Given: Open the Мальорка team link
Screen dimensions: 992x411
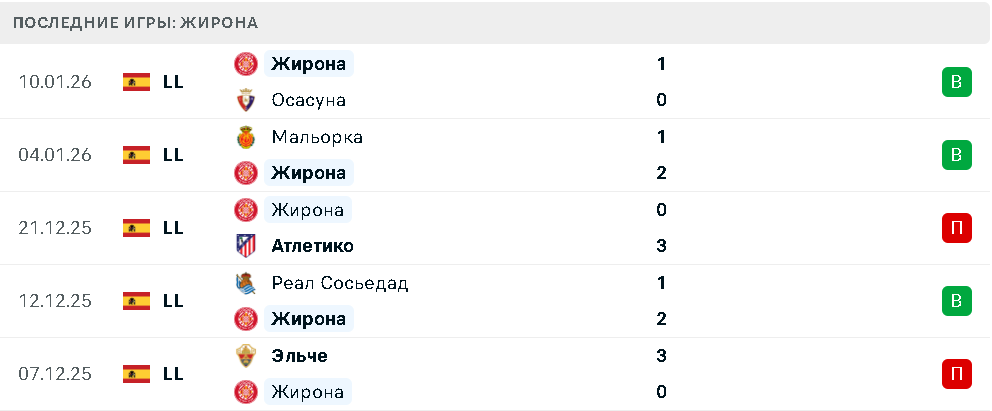Looking at the screenshot, I should click(316, 137).
